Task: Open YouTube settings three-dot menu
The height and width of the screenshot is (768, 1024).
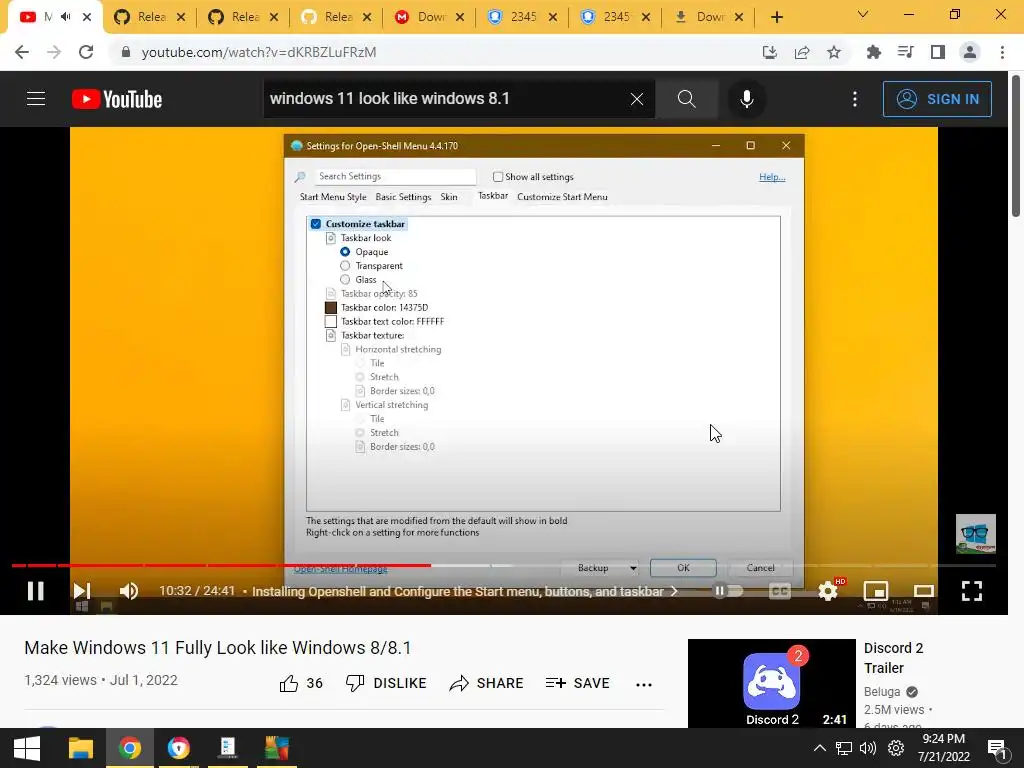Action: coord(855,99)
